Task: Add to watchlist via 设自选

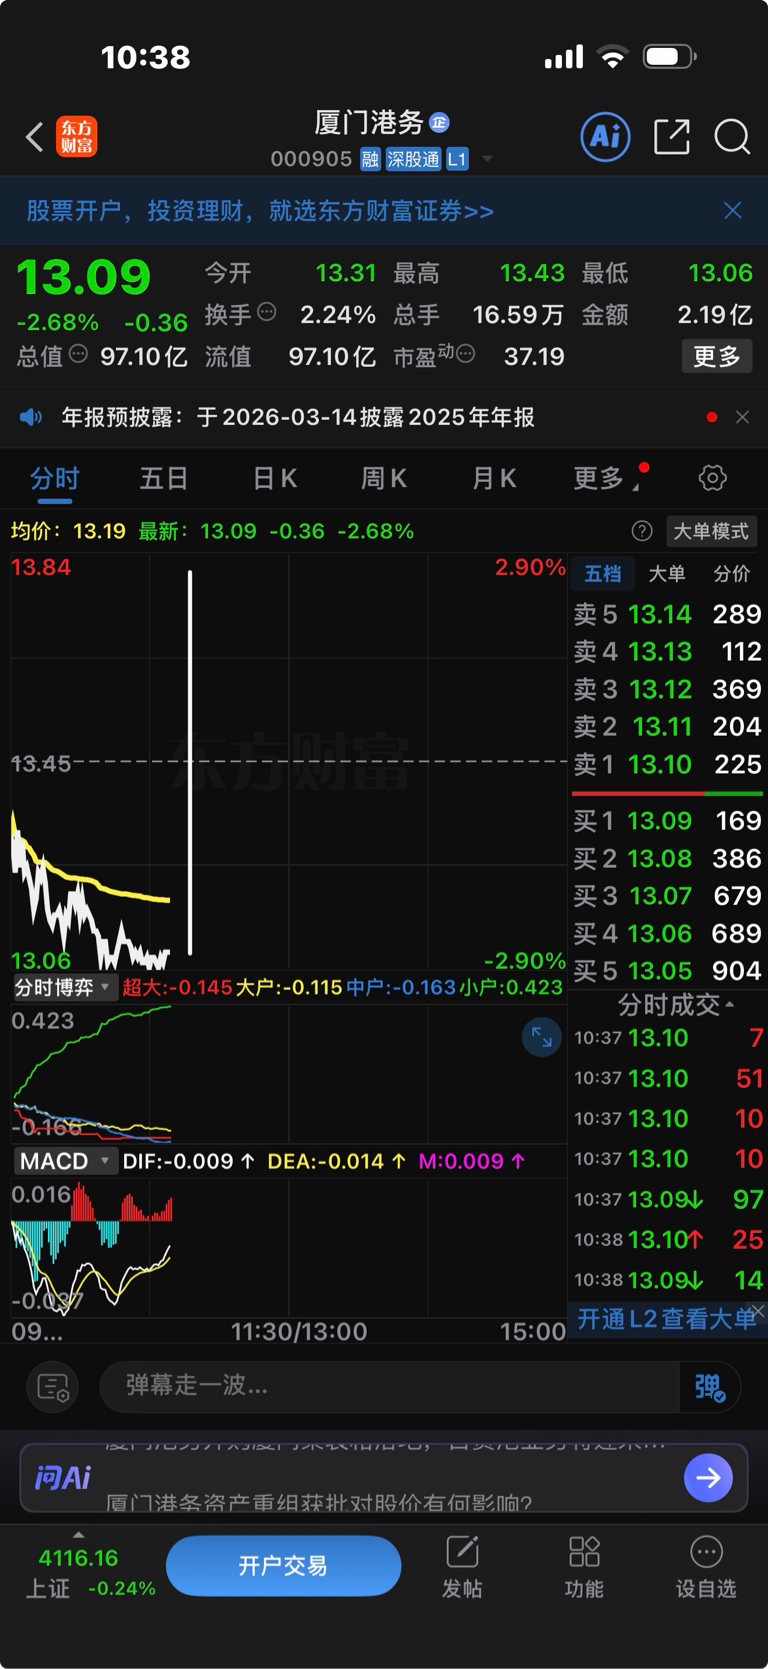Action: point(706,1566)
